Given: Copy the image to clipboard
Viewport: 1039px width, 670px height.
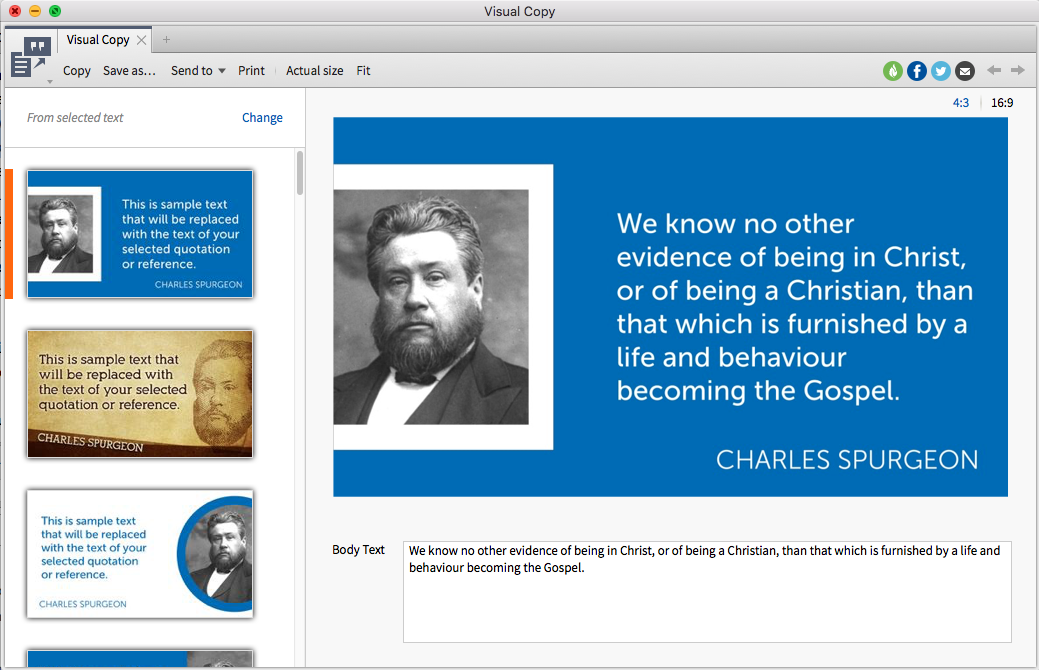Looking at the screenshot, I should tap(76, 71).
